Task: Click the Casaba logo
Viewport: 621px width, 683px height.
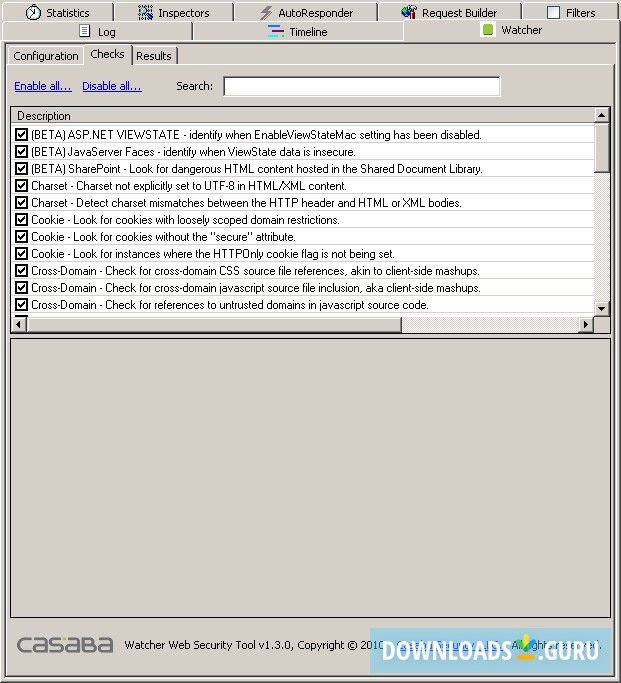Action: click(x=65, y=645)
